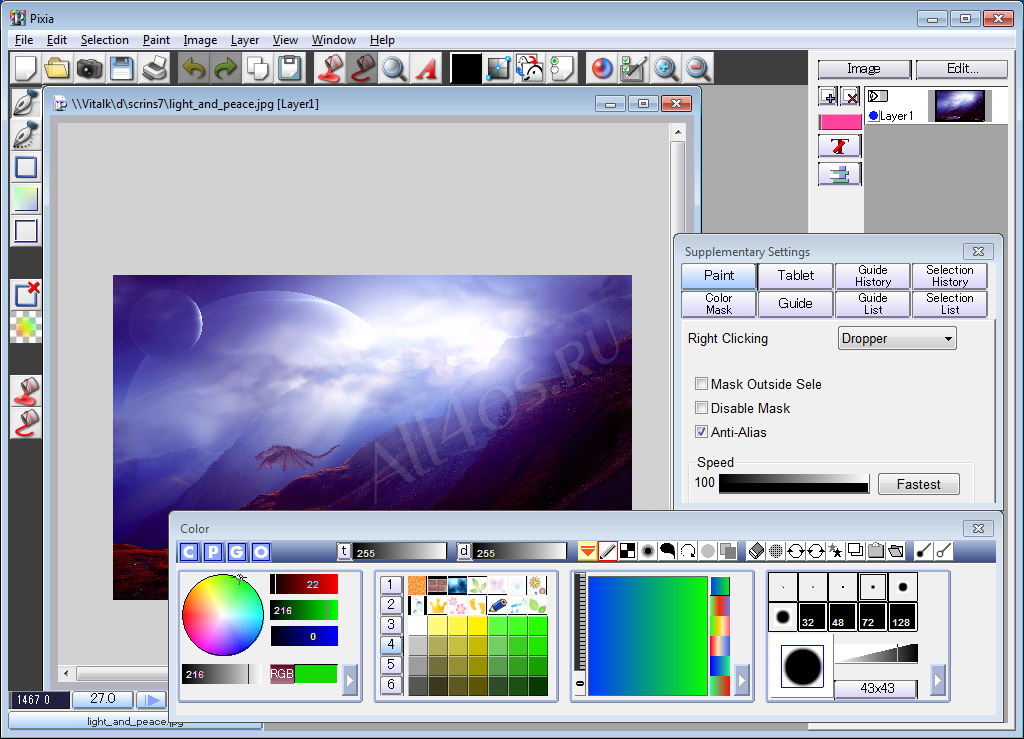Viewport: 1024px width, 739px height.
Task: Select the red paint bucket fill tool
Action: [x=330, y=68]
